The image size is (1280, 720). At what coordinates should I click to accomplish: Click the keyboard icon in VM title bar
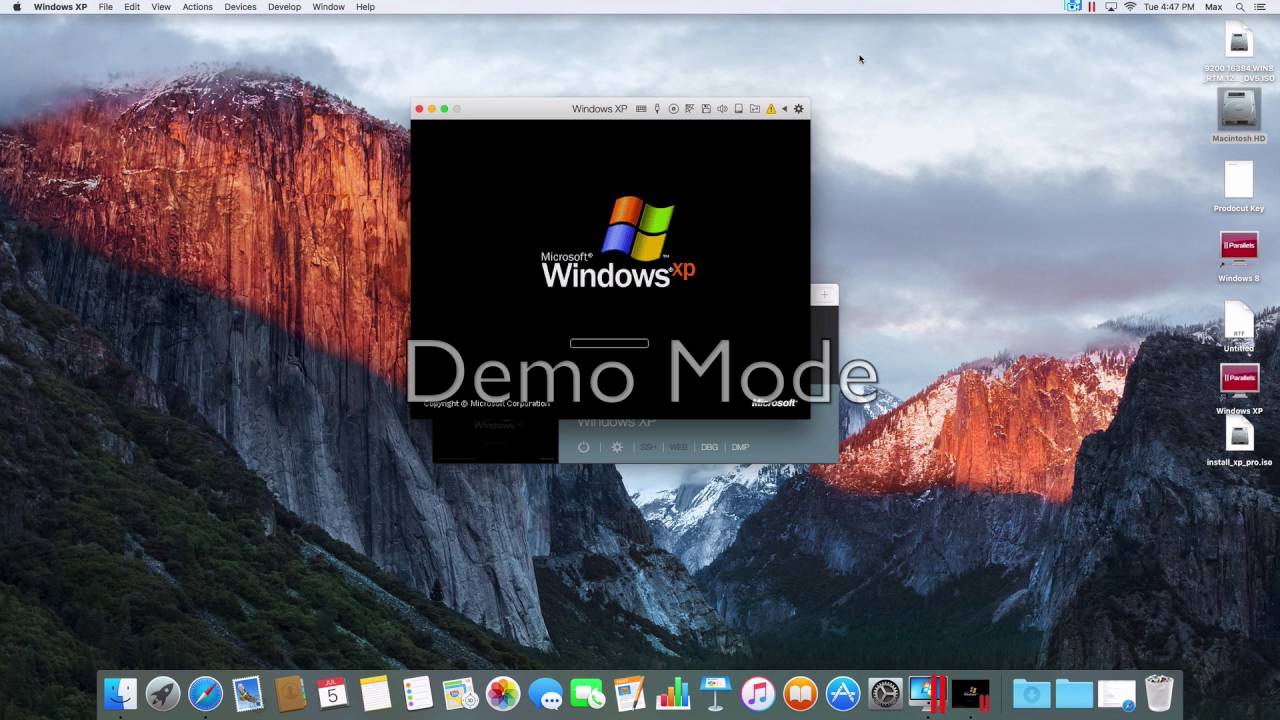[x=641, y=109]
